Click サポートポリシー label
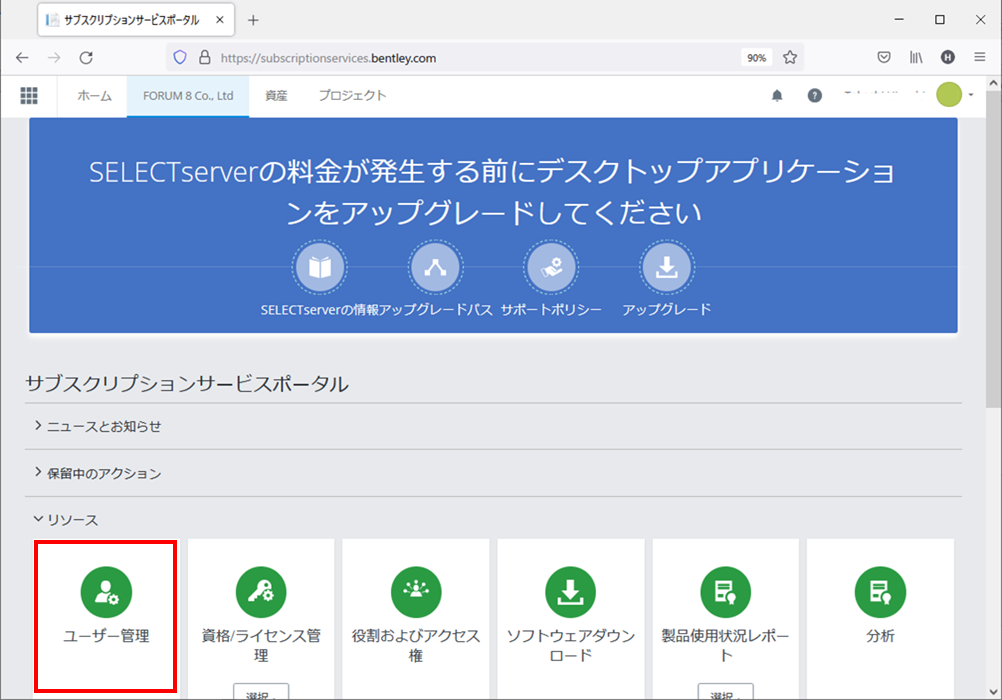Viewport: 1002px width, 700px height. click(551, 310)
